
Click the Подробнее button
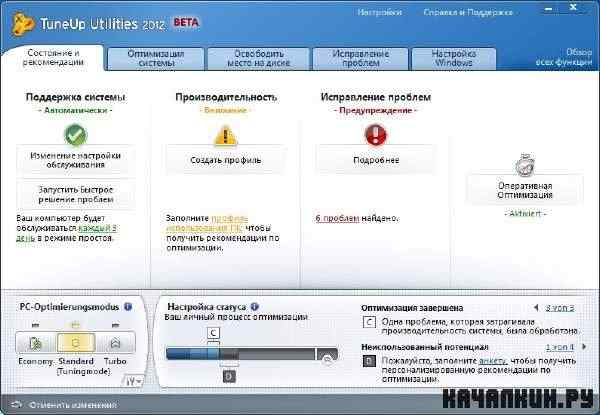coord(376,160)
